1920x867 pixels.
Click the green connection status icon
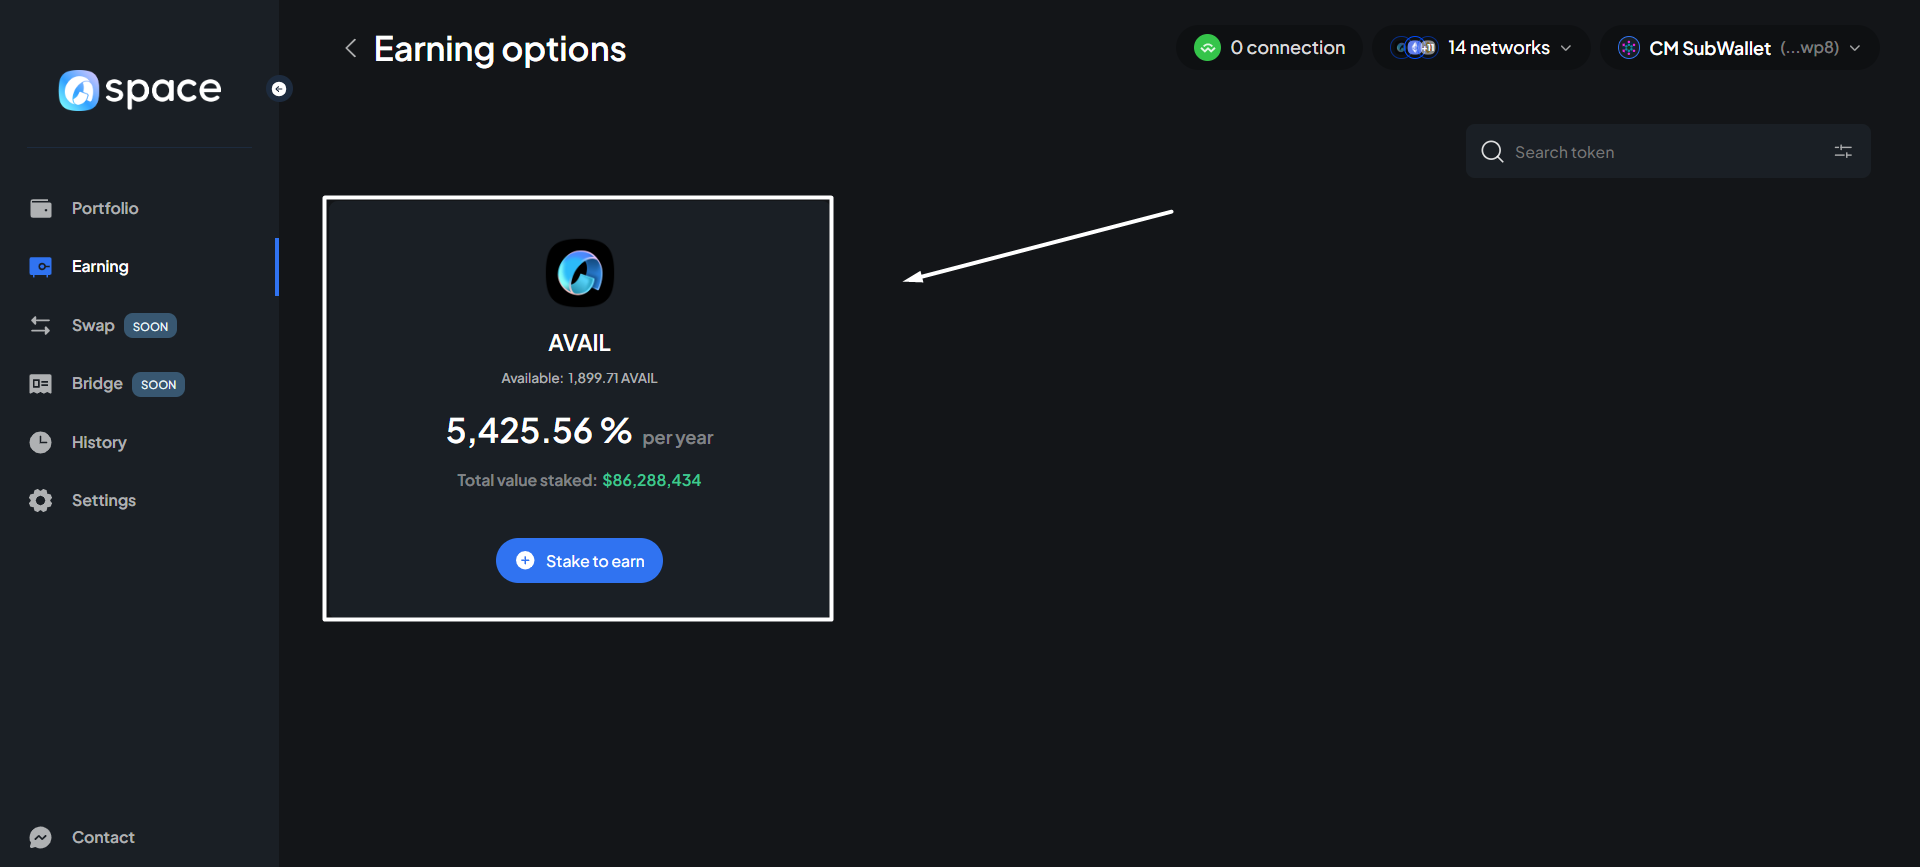click(1207, 48)
